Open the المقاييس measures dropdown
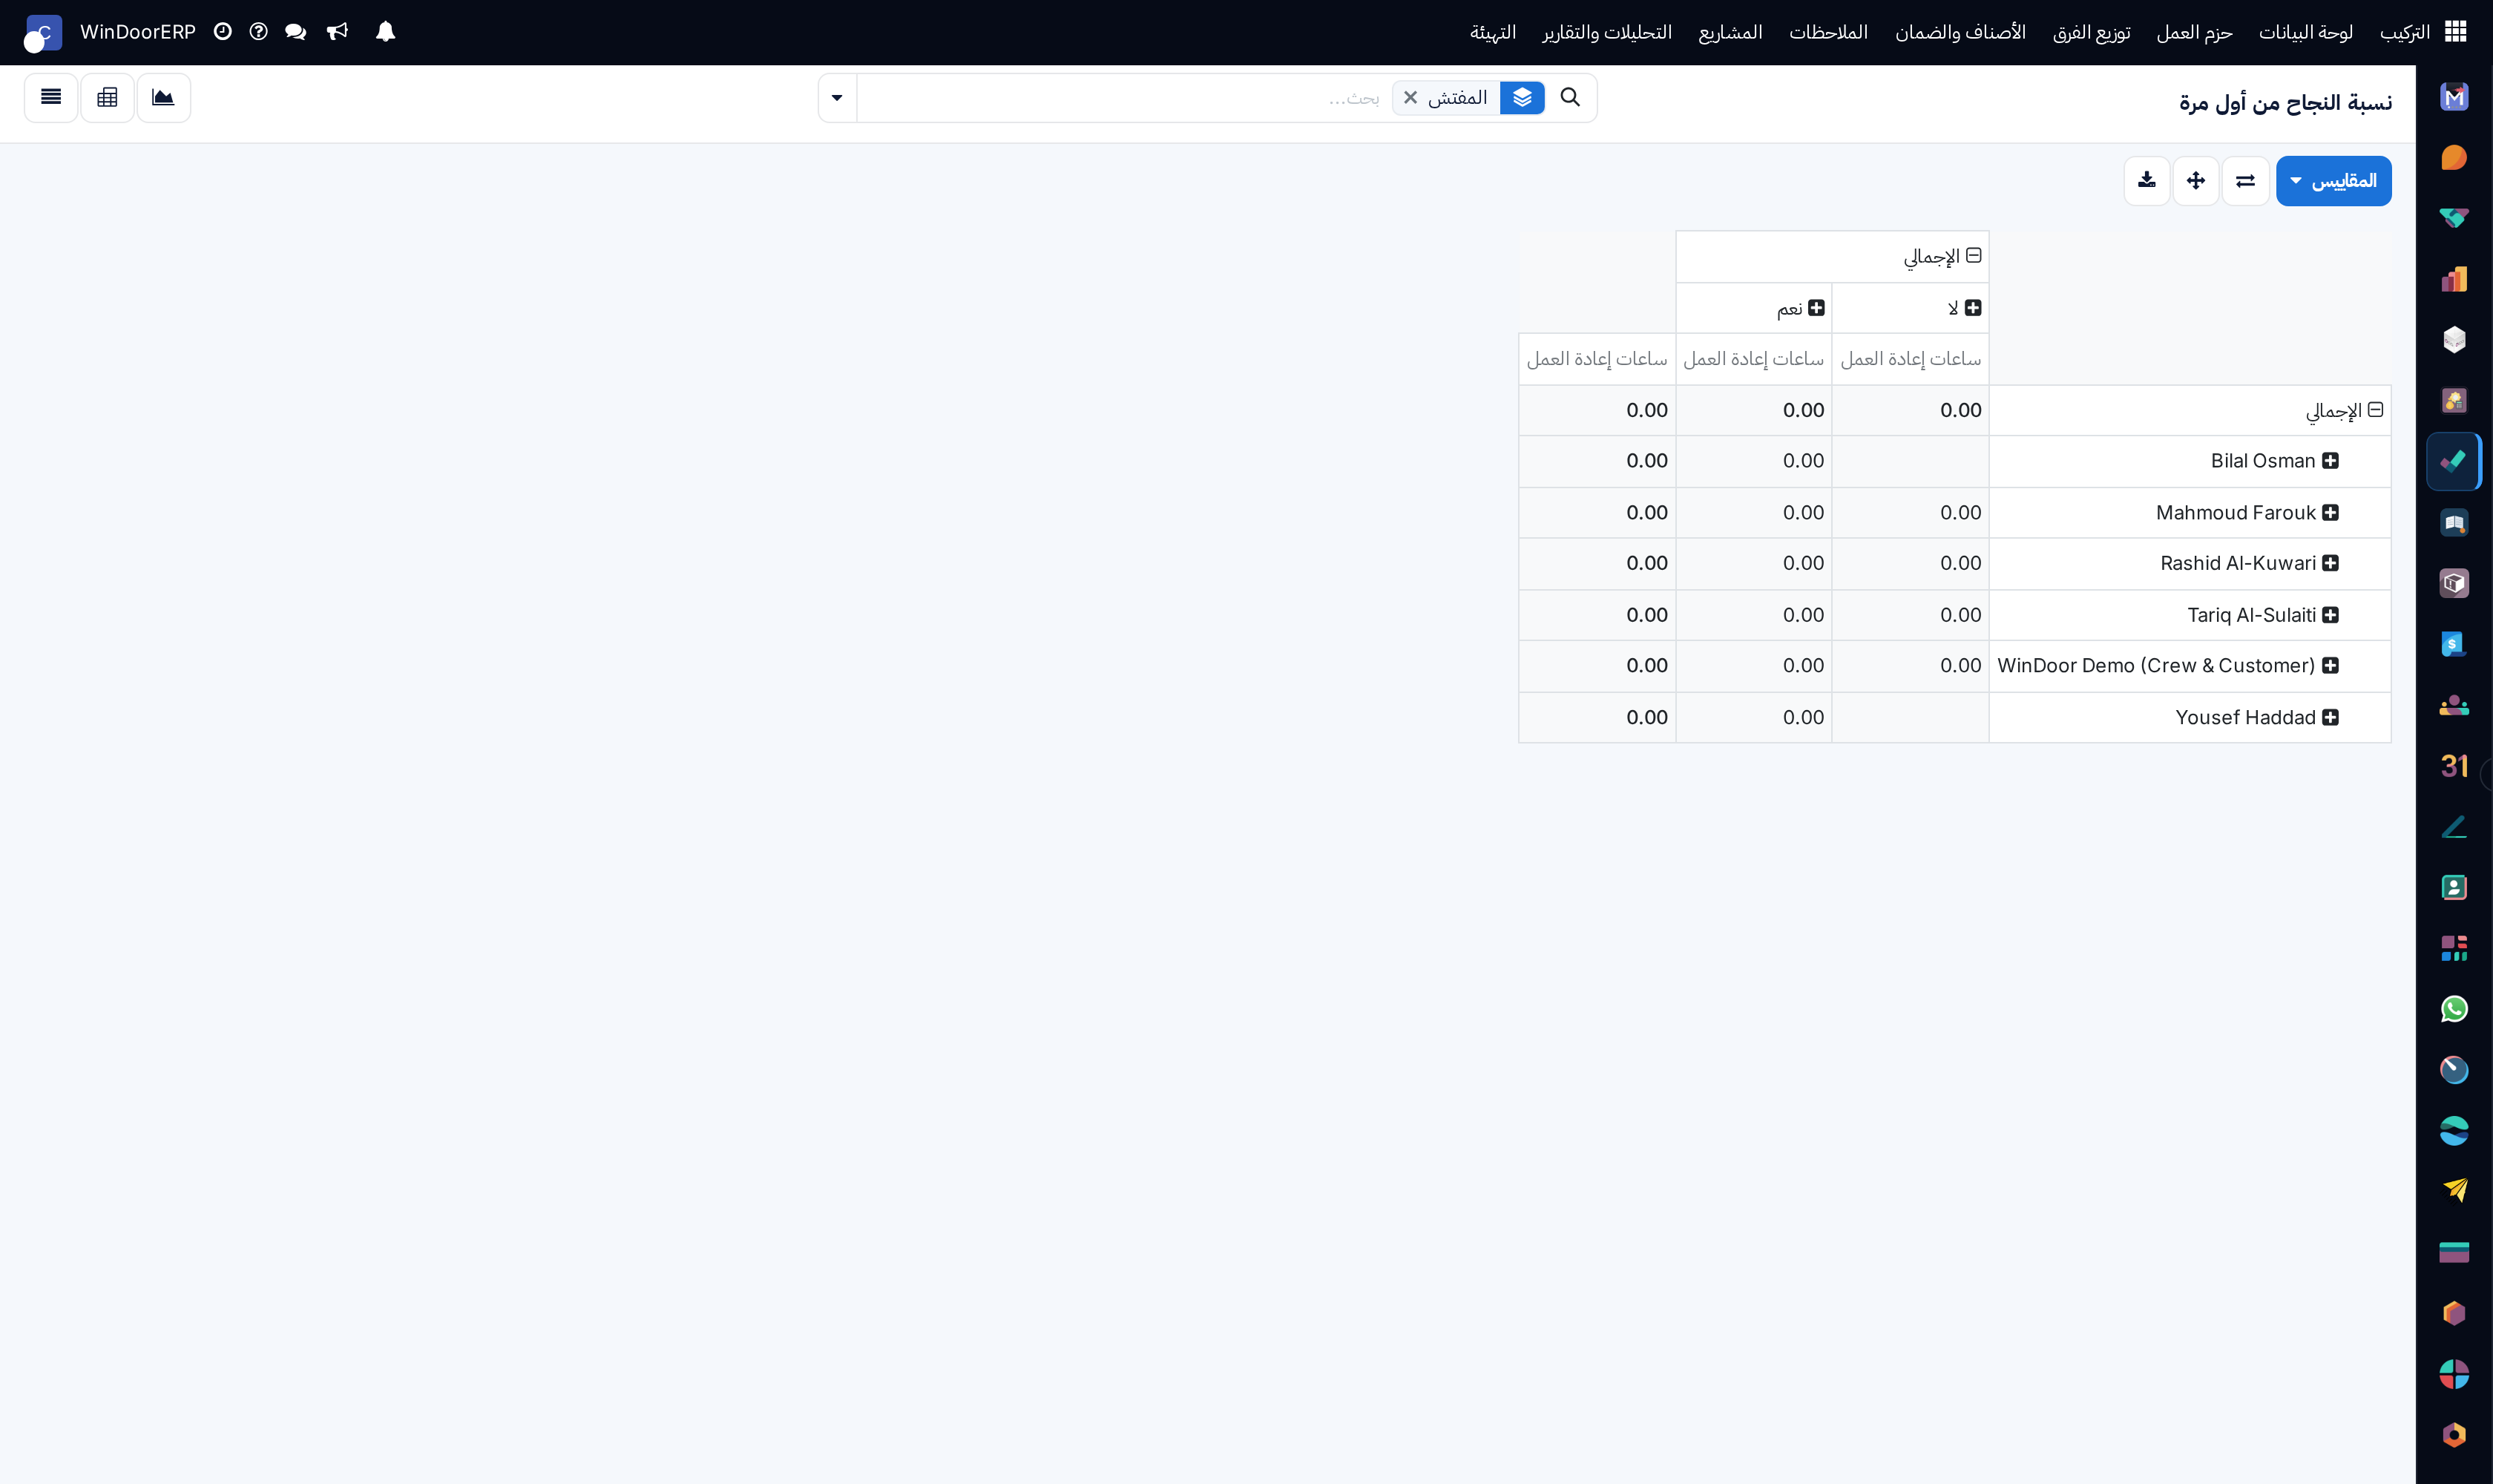This screenshot has width=2493, height=1484. [x=2333, y=180]
